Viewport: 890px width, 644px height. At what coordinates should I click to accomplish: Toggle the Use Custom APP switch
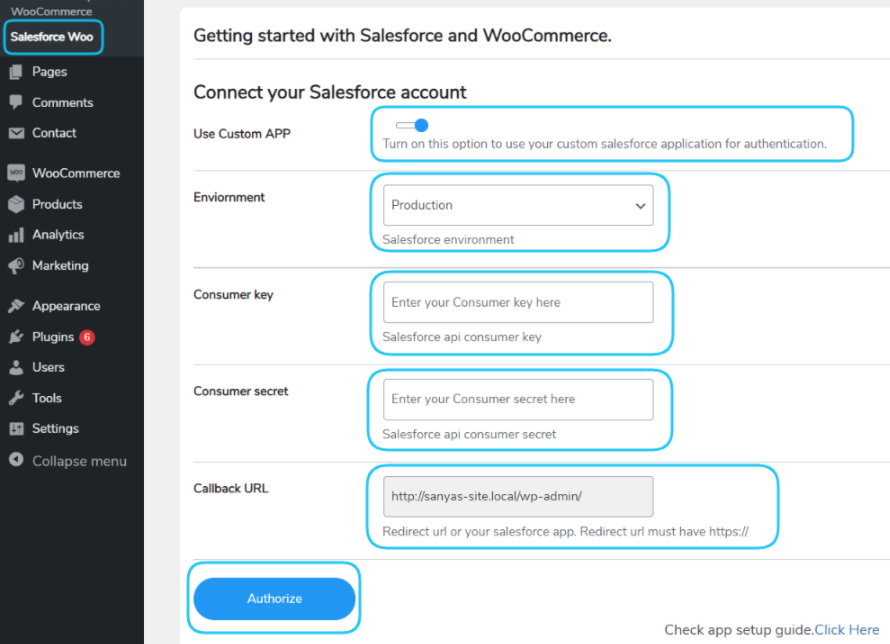coord(412,125)
